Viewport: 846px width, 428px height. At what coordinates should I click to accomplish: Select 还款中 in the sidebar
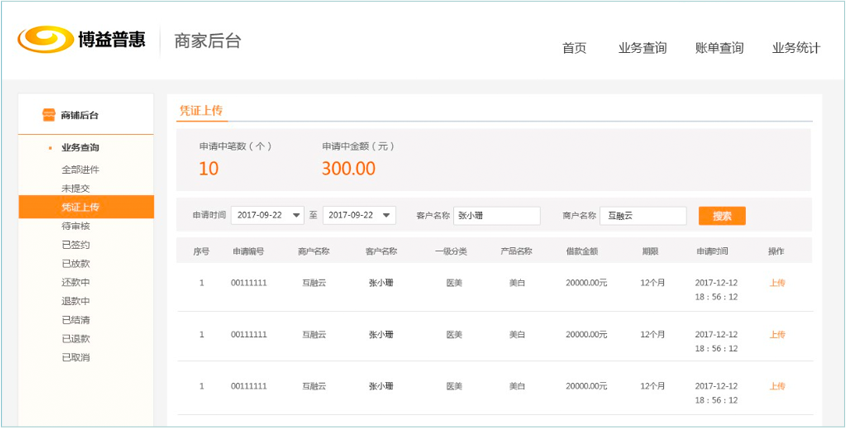pyautogui.click(x=75, y=282)
